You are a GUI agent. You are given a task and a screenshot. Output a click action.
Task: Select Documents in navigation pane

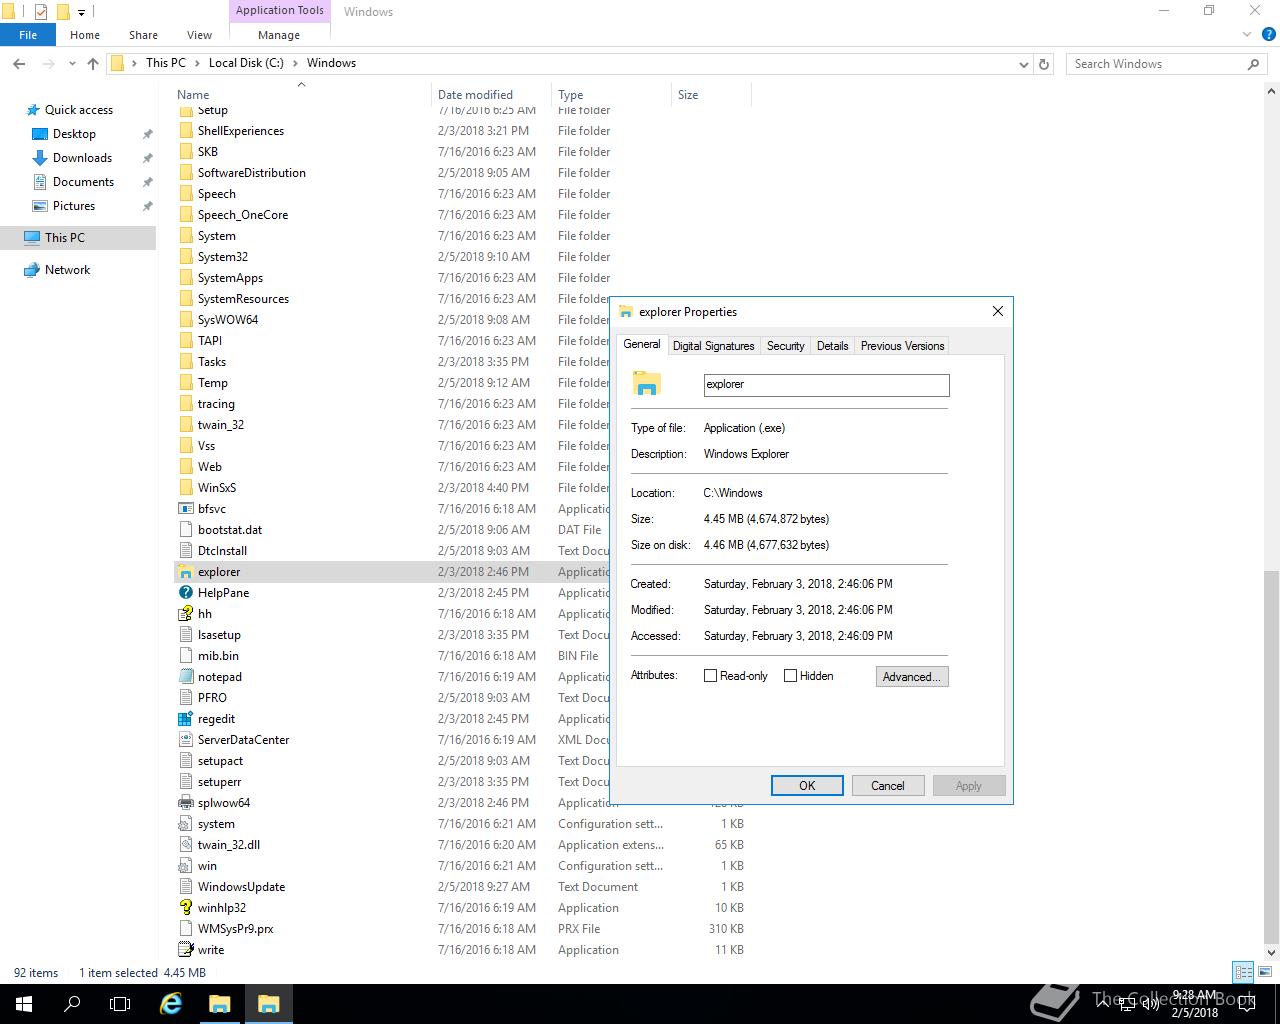click(83, 182)
